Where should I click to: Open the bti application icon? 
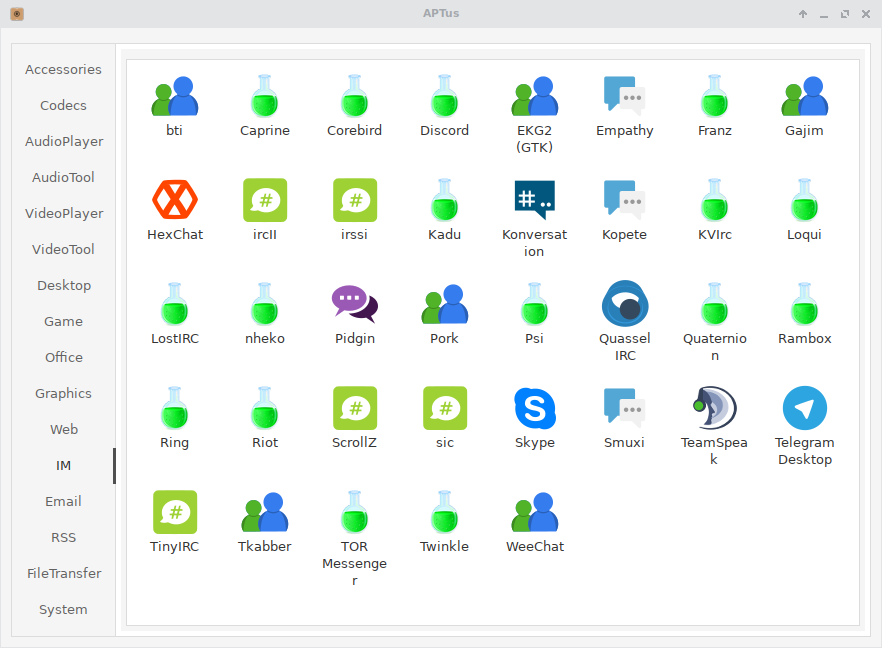[x=174, y=96]
